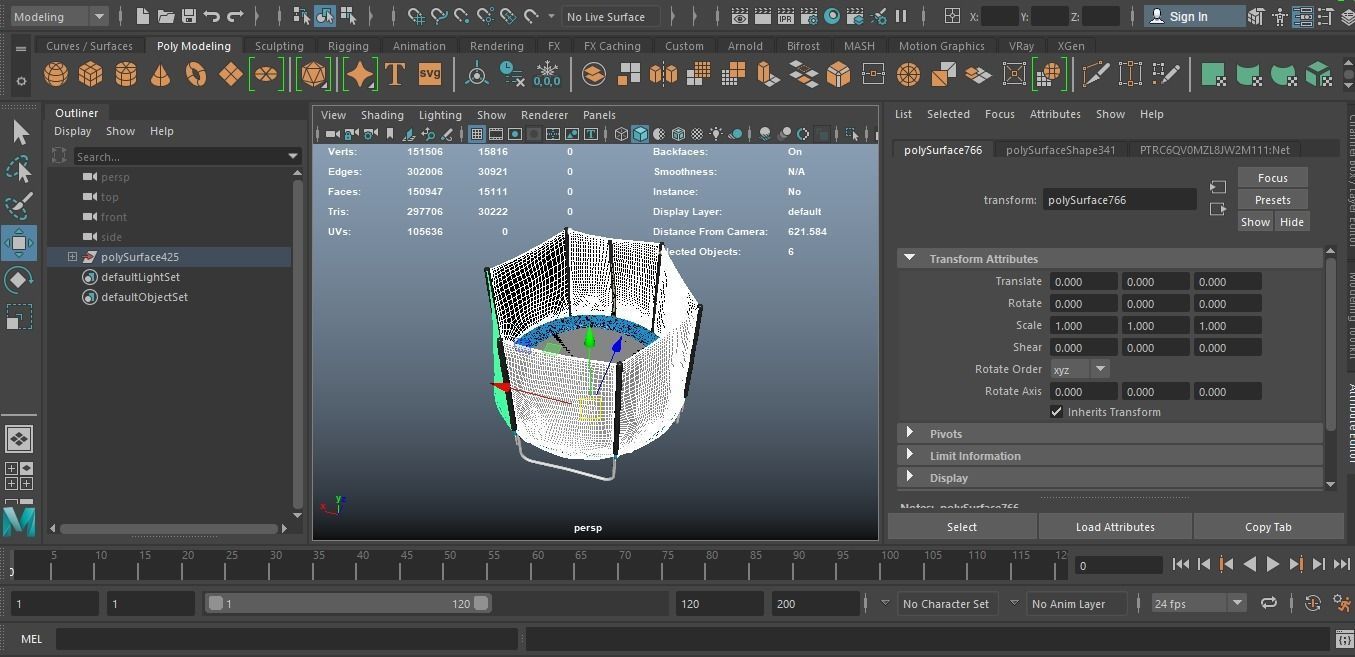The image size is (1355, 657).
Task: Switch to the Sculpting shelf tab
Action: click(x=279, y=46)
